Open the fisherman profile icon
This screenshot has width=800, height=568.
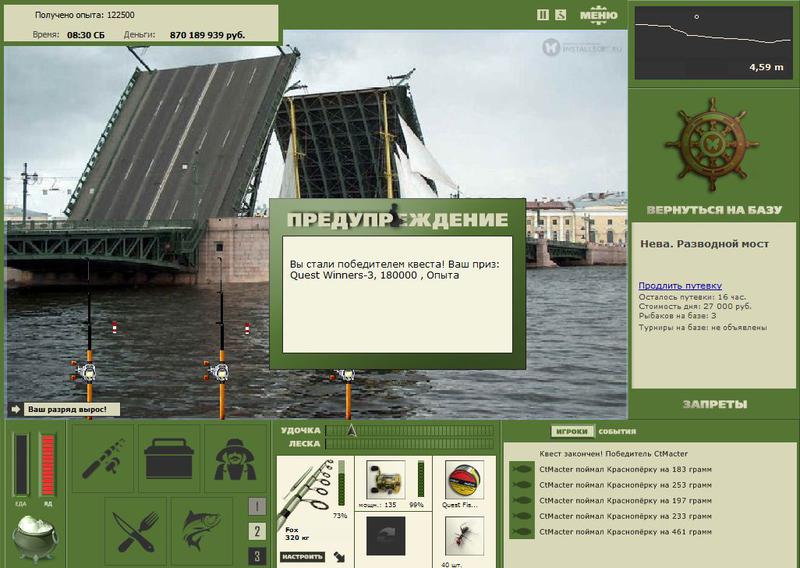pyautogui.click(x=235, y=458)
